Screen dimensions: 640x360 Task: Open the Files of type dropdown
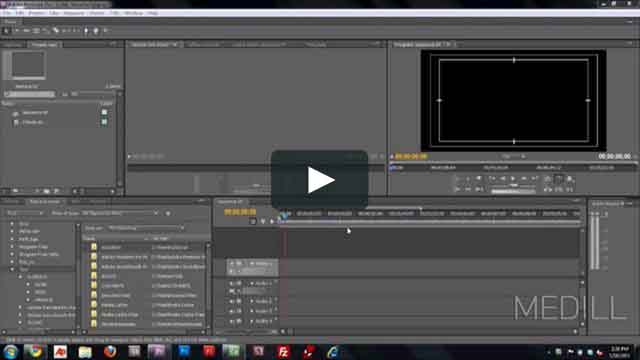coord(119,213)
